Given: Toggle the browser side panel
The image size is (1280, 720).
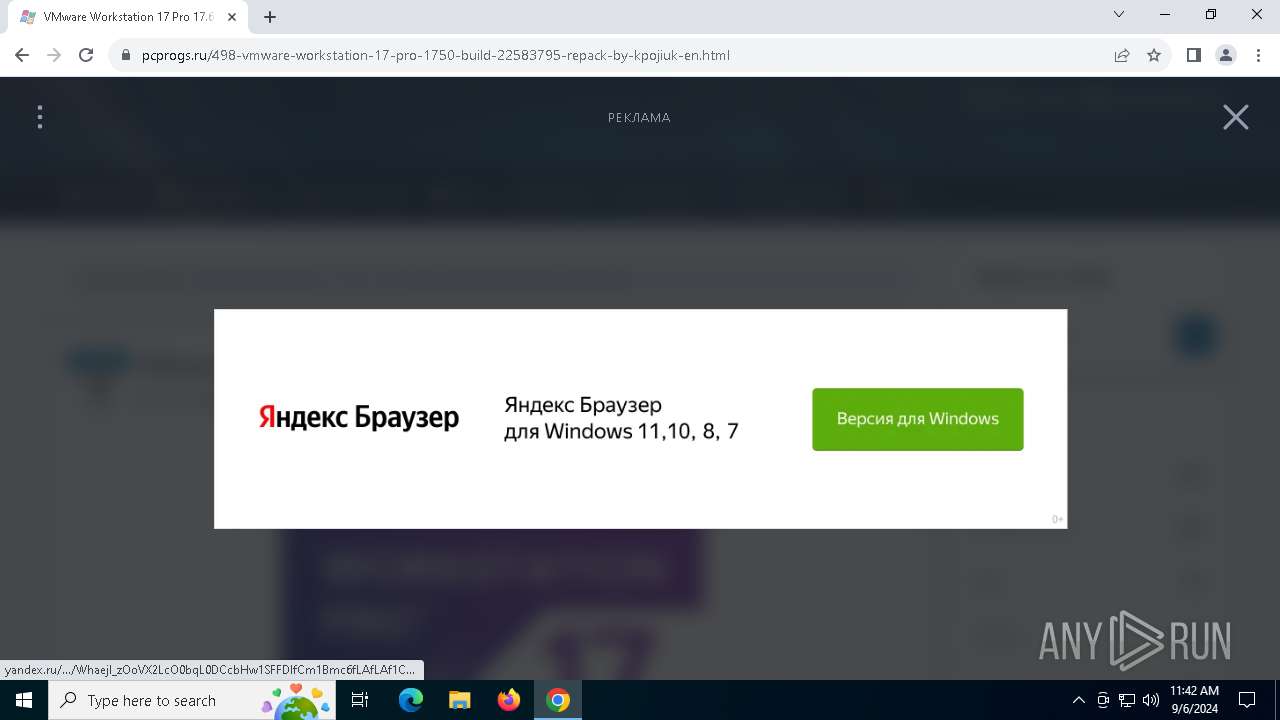Looking at the screenshot, I should tap(1193, 55).
